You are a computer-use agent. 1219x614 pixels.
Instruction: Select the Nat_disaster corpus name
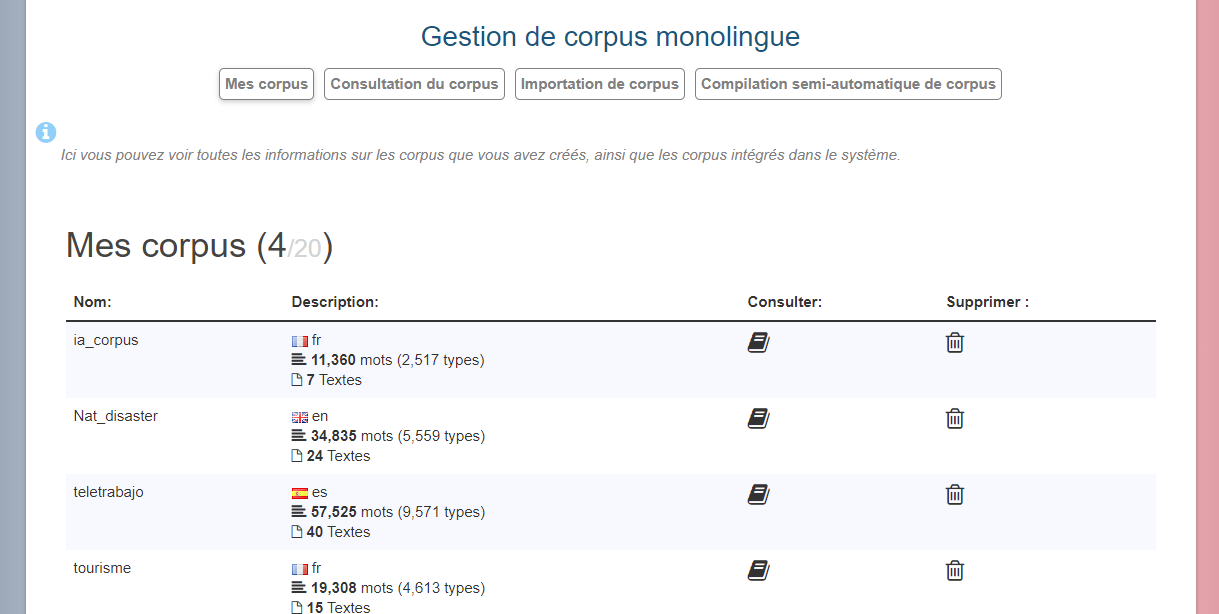click(x=116, y=416)
